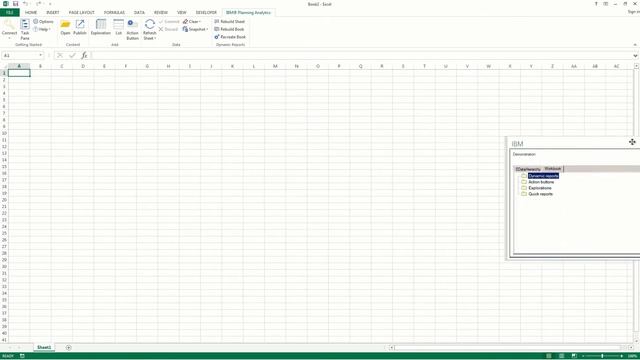
Task: Click the Publish icon
Action: click(x=80, y=24)
